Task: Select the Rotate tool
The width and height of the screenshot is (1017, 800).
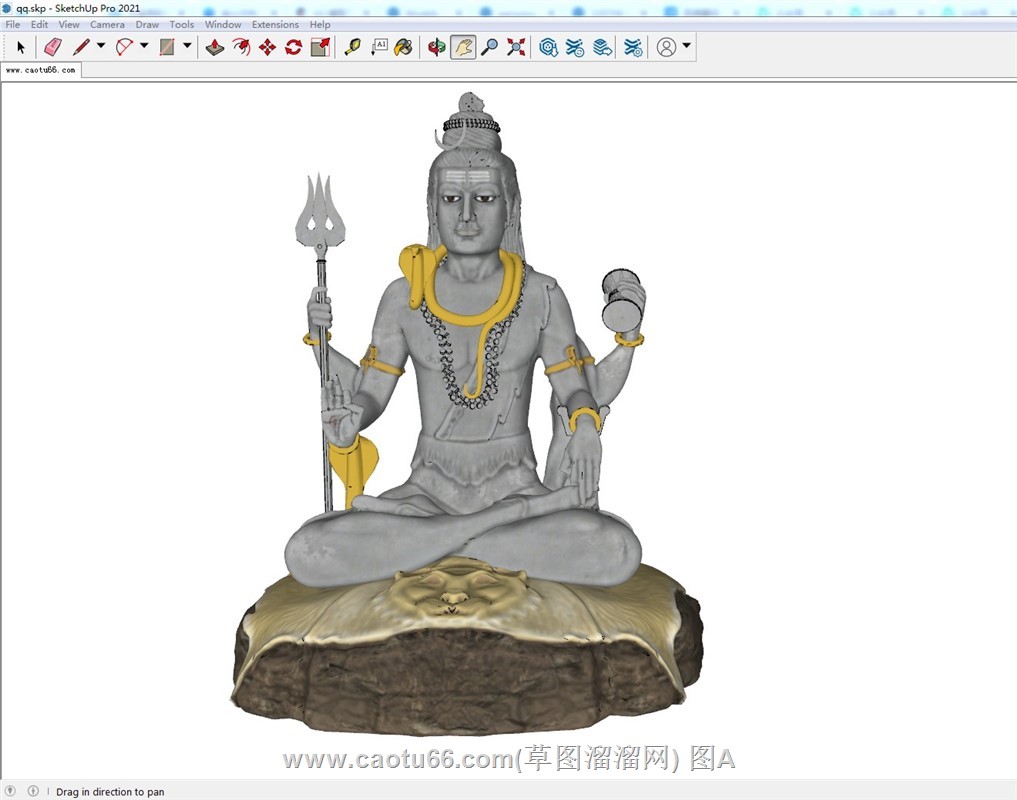Action: pyautogui.click(x=294, y=47)
